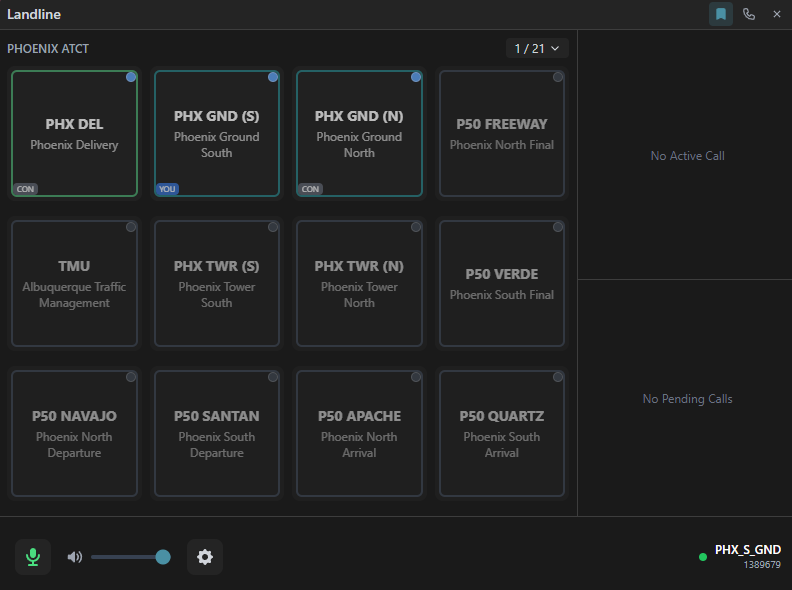
Task: Click the blue status dot on PHX DEL
Action: [131, 77]
